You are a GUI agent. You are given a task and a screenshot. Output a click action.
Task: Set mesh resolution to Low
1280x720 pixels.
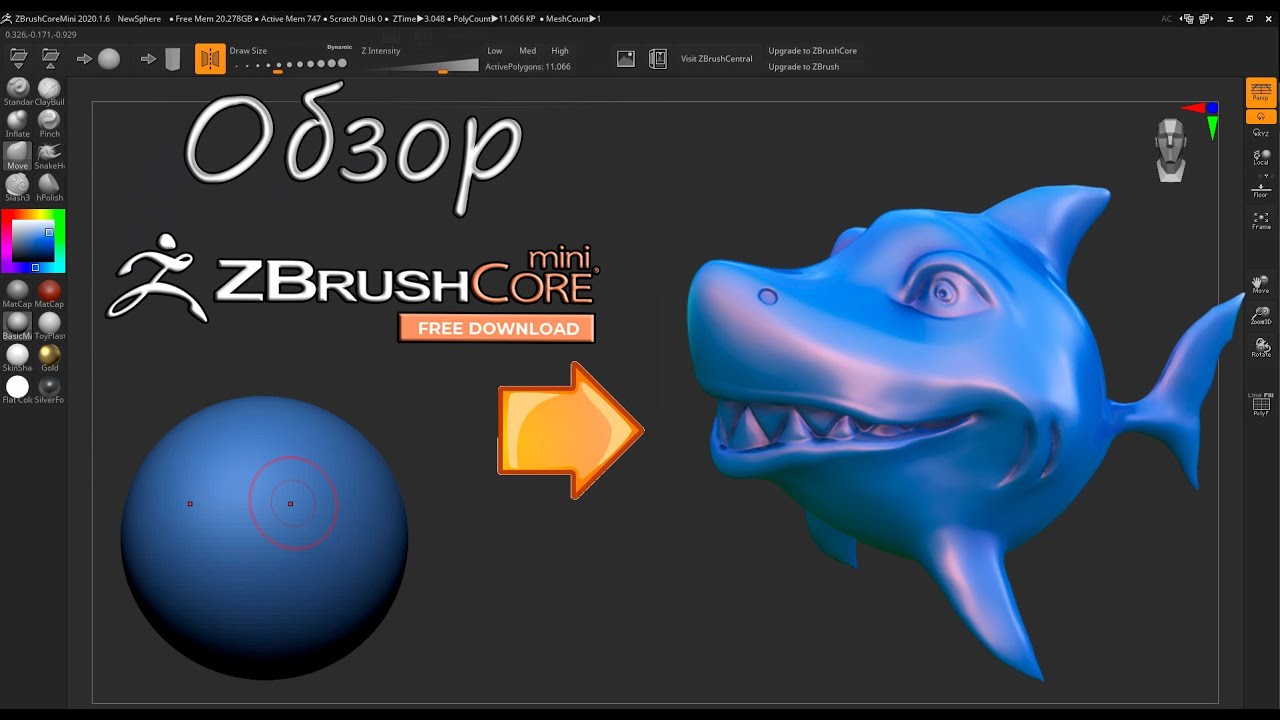(495, 51)
